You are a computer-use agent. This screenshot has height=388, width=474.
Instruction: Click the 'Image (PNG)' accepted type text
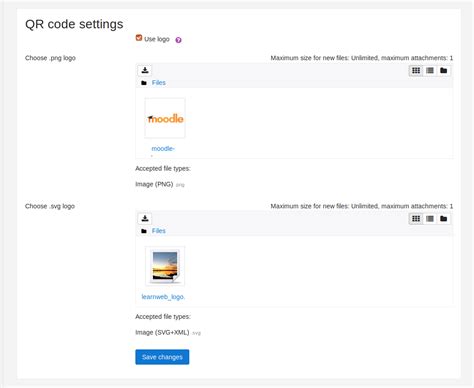[154, 184]
